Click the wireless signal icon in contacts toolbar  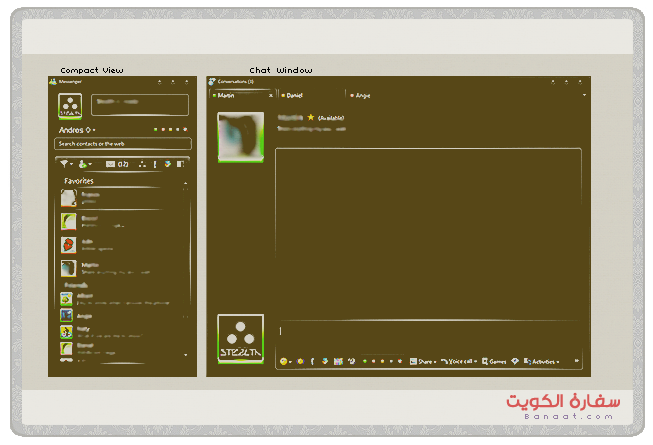(x=64, y=164)
